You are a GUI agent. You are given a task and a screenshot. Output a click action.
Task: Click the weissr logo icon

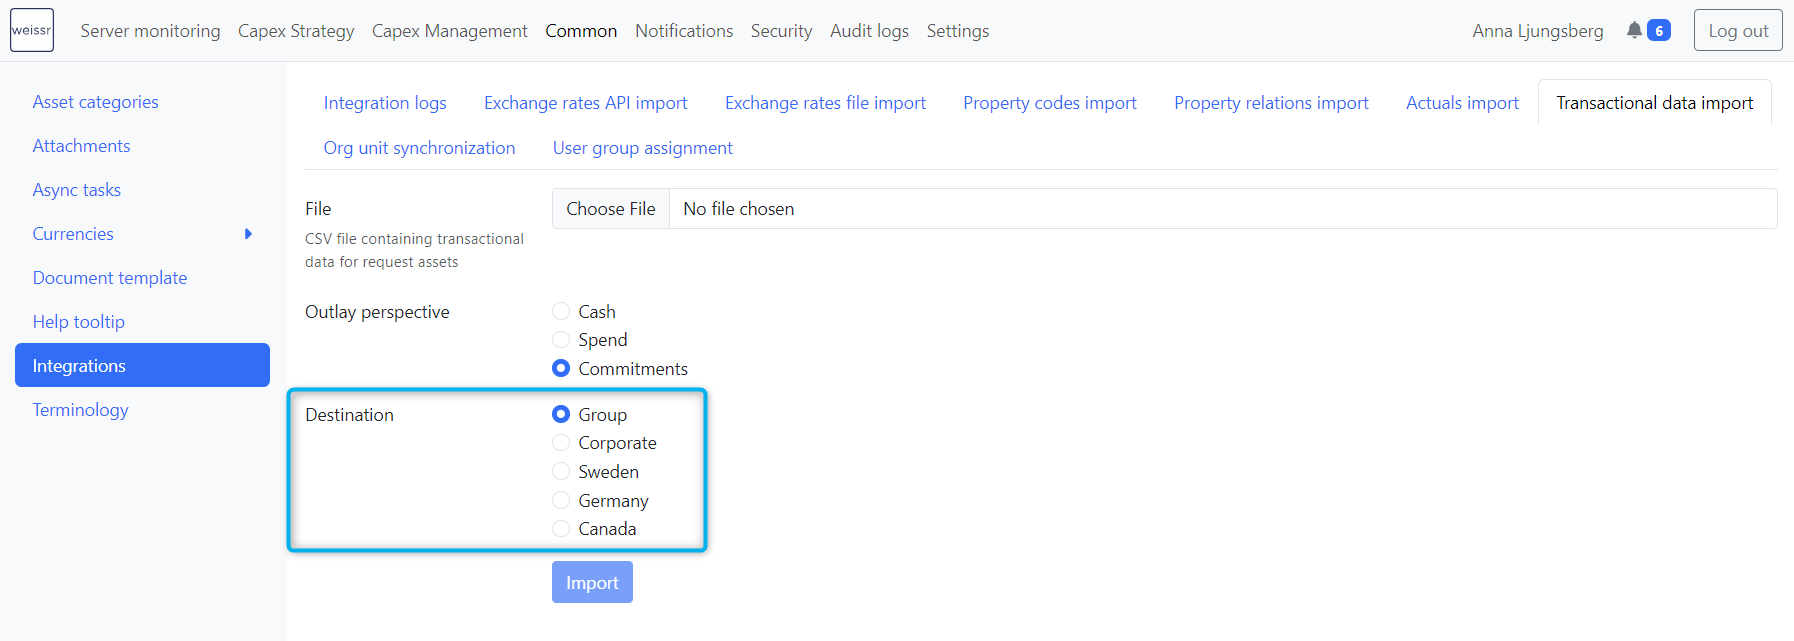point(32,30)
